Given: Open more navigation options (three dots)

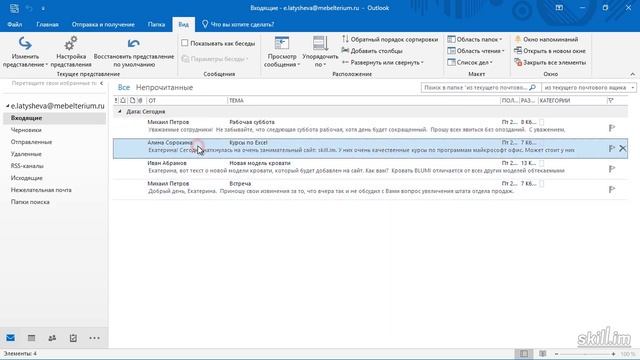Looking at the screenshot, I should coord(94,338).
